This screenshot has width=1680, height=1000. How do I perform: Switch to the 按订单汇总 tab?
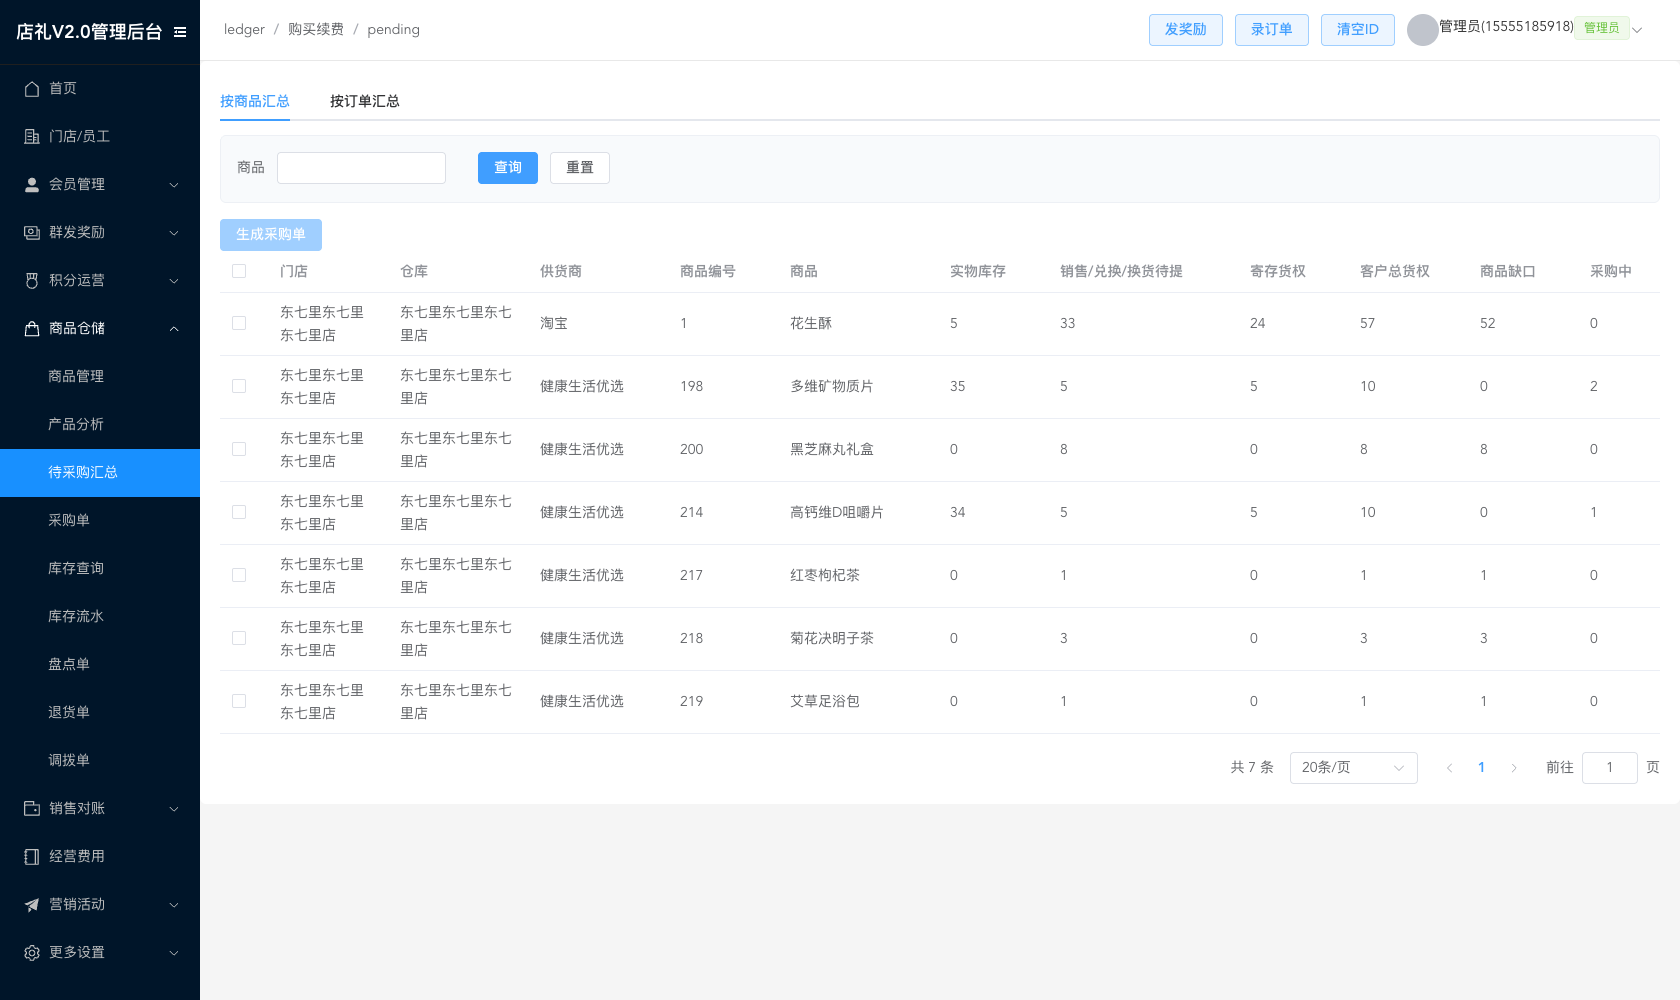[x=365, y=101]
